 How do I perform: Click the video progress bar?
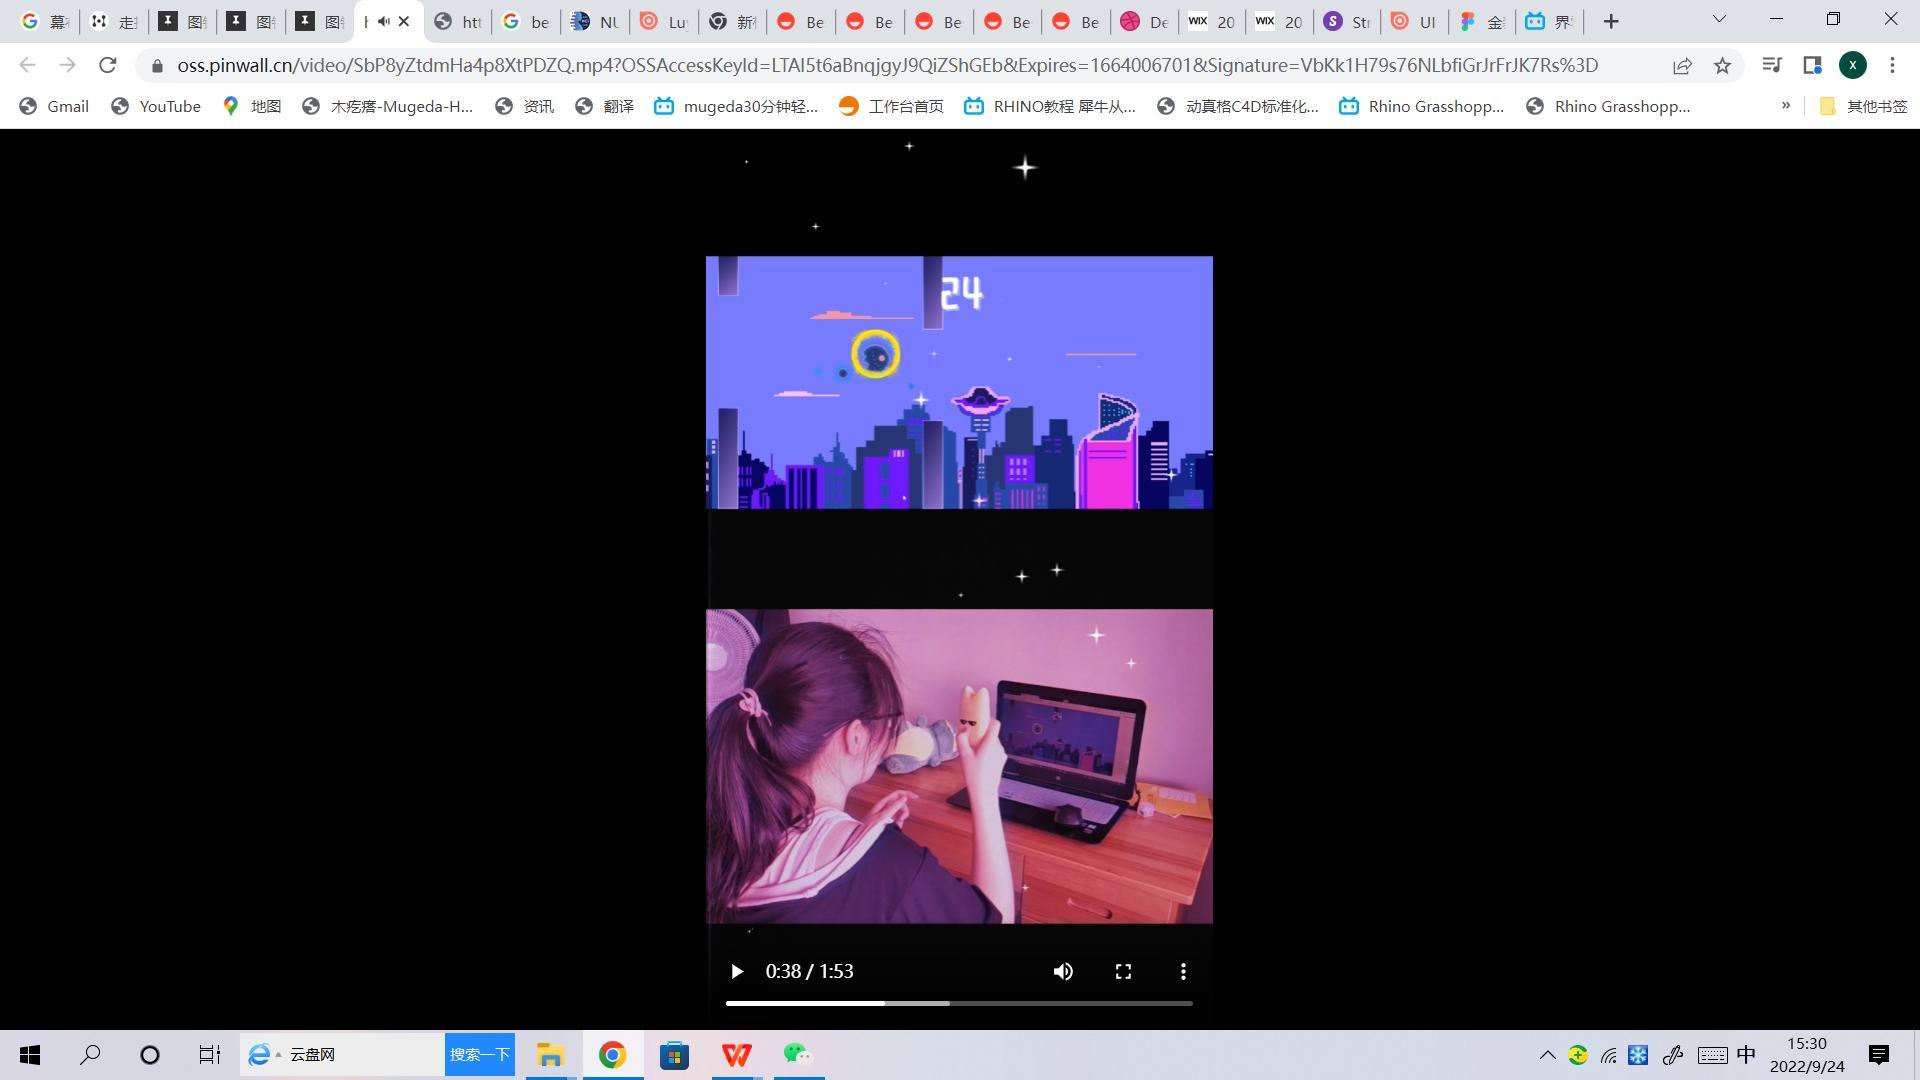tap(958, 1002)
